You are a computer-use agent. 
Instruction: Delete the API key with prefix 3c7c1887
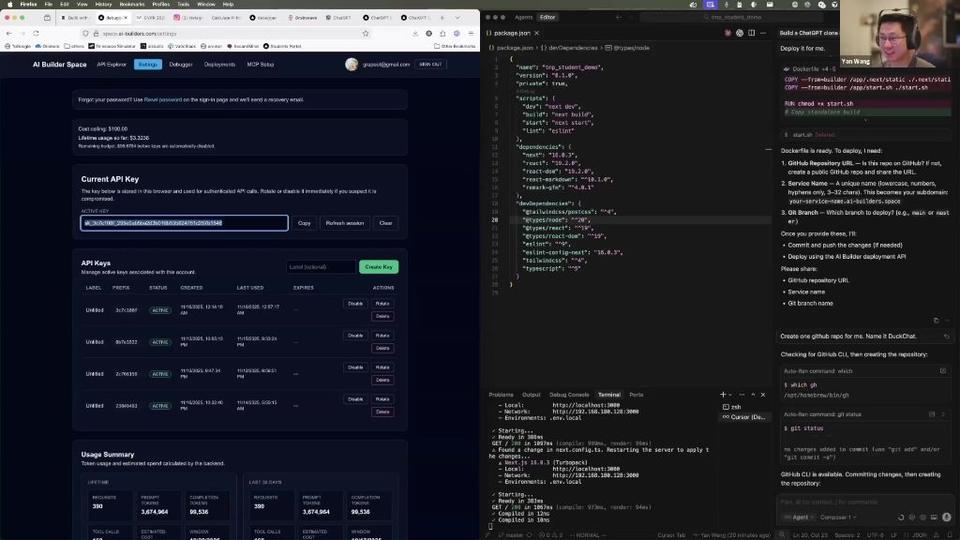pyautogui.click(x=383, y=317)
